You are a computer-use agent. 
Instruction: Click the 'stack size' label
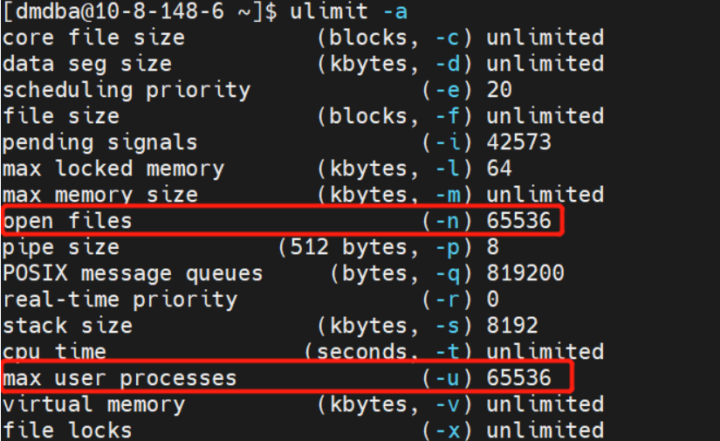[x=68, y=326]
